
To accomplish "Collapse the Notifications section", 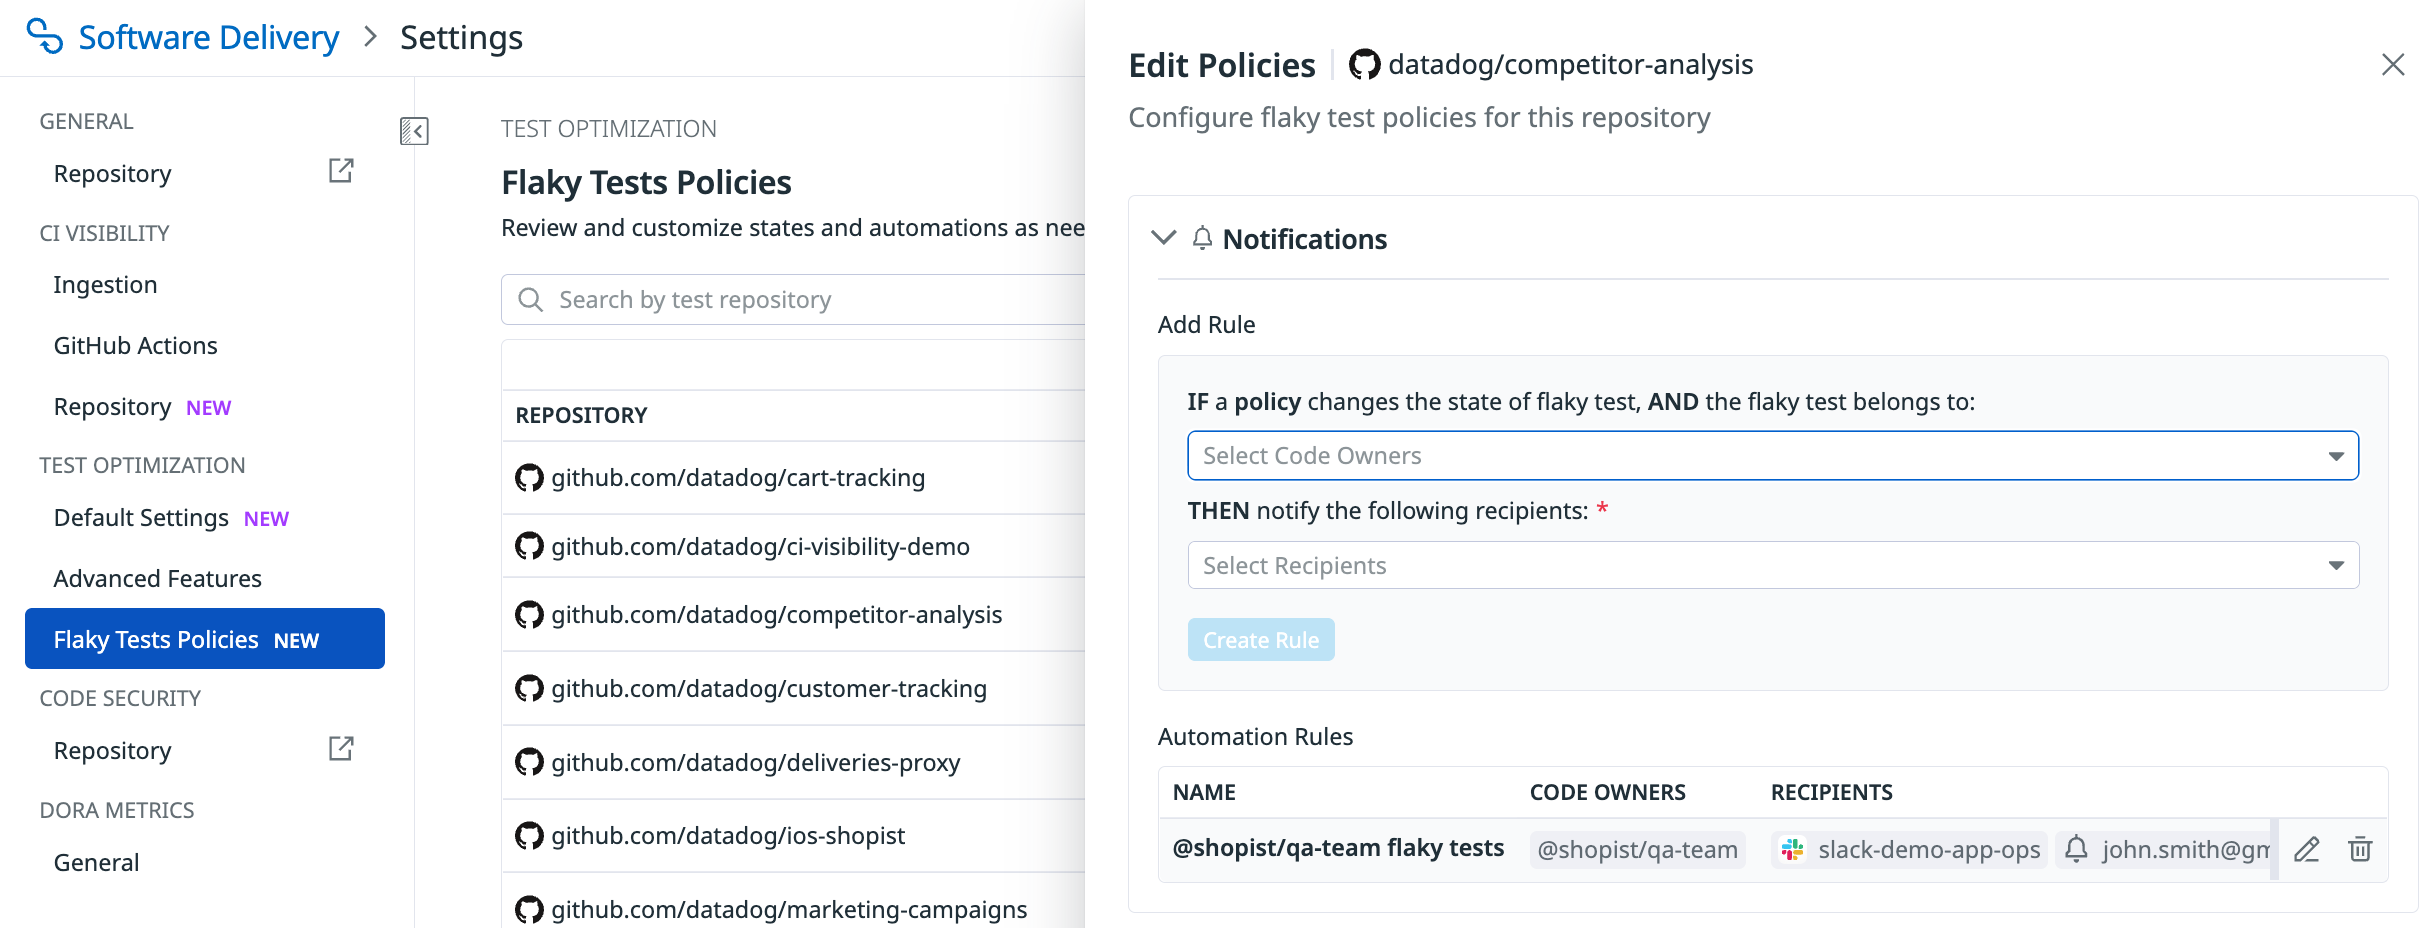I will click(x=1163, y=238).
